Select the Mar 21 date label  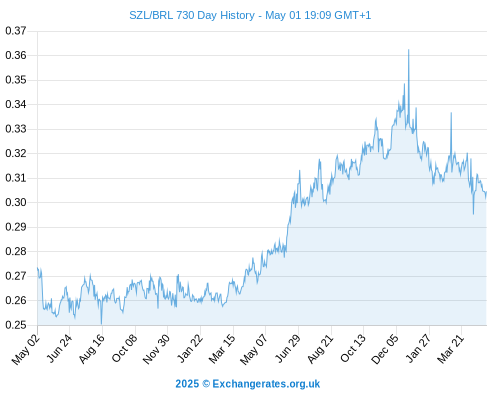(x=451, y=349)
